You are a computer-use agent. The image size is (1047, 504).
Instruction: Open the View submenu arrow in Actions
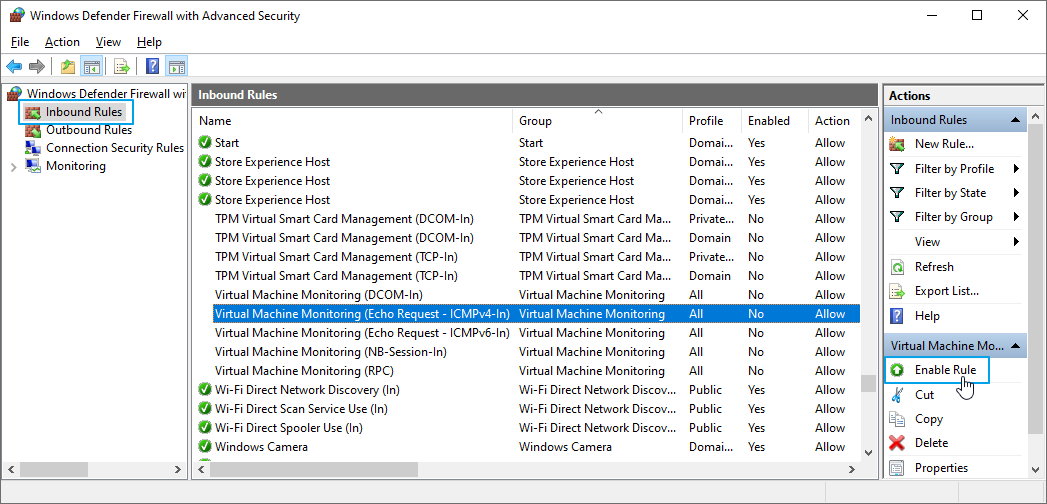pos(1016,242)
